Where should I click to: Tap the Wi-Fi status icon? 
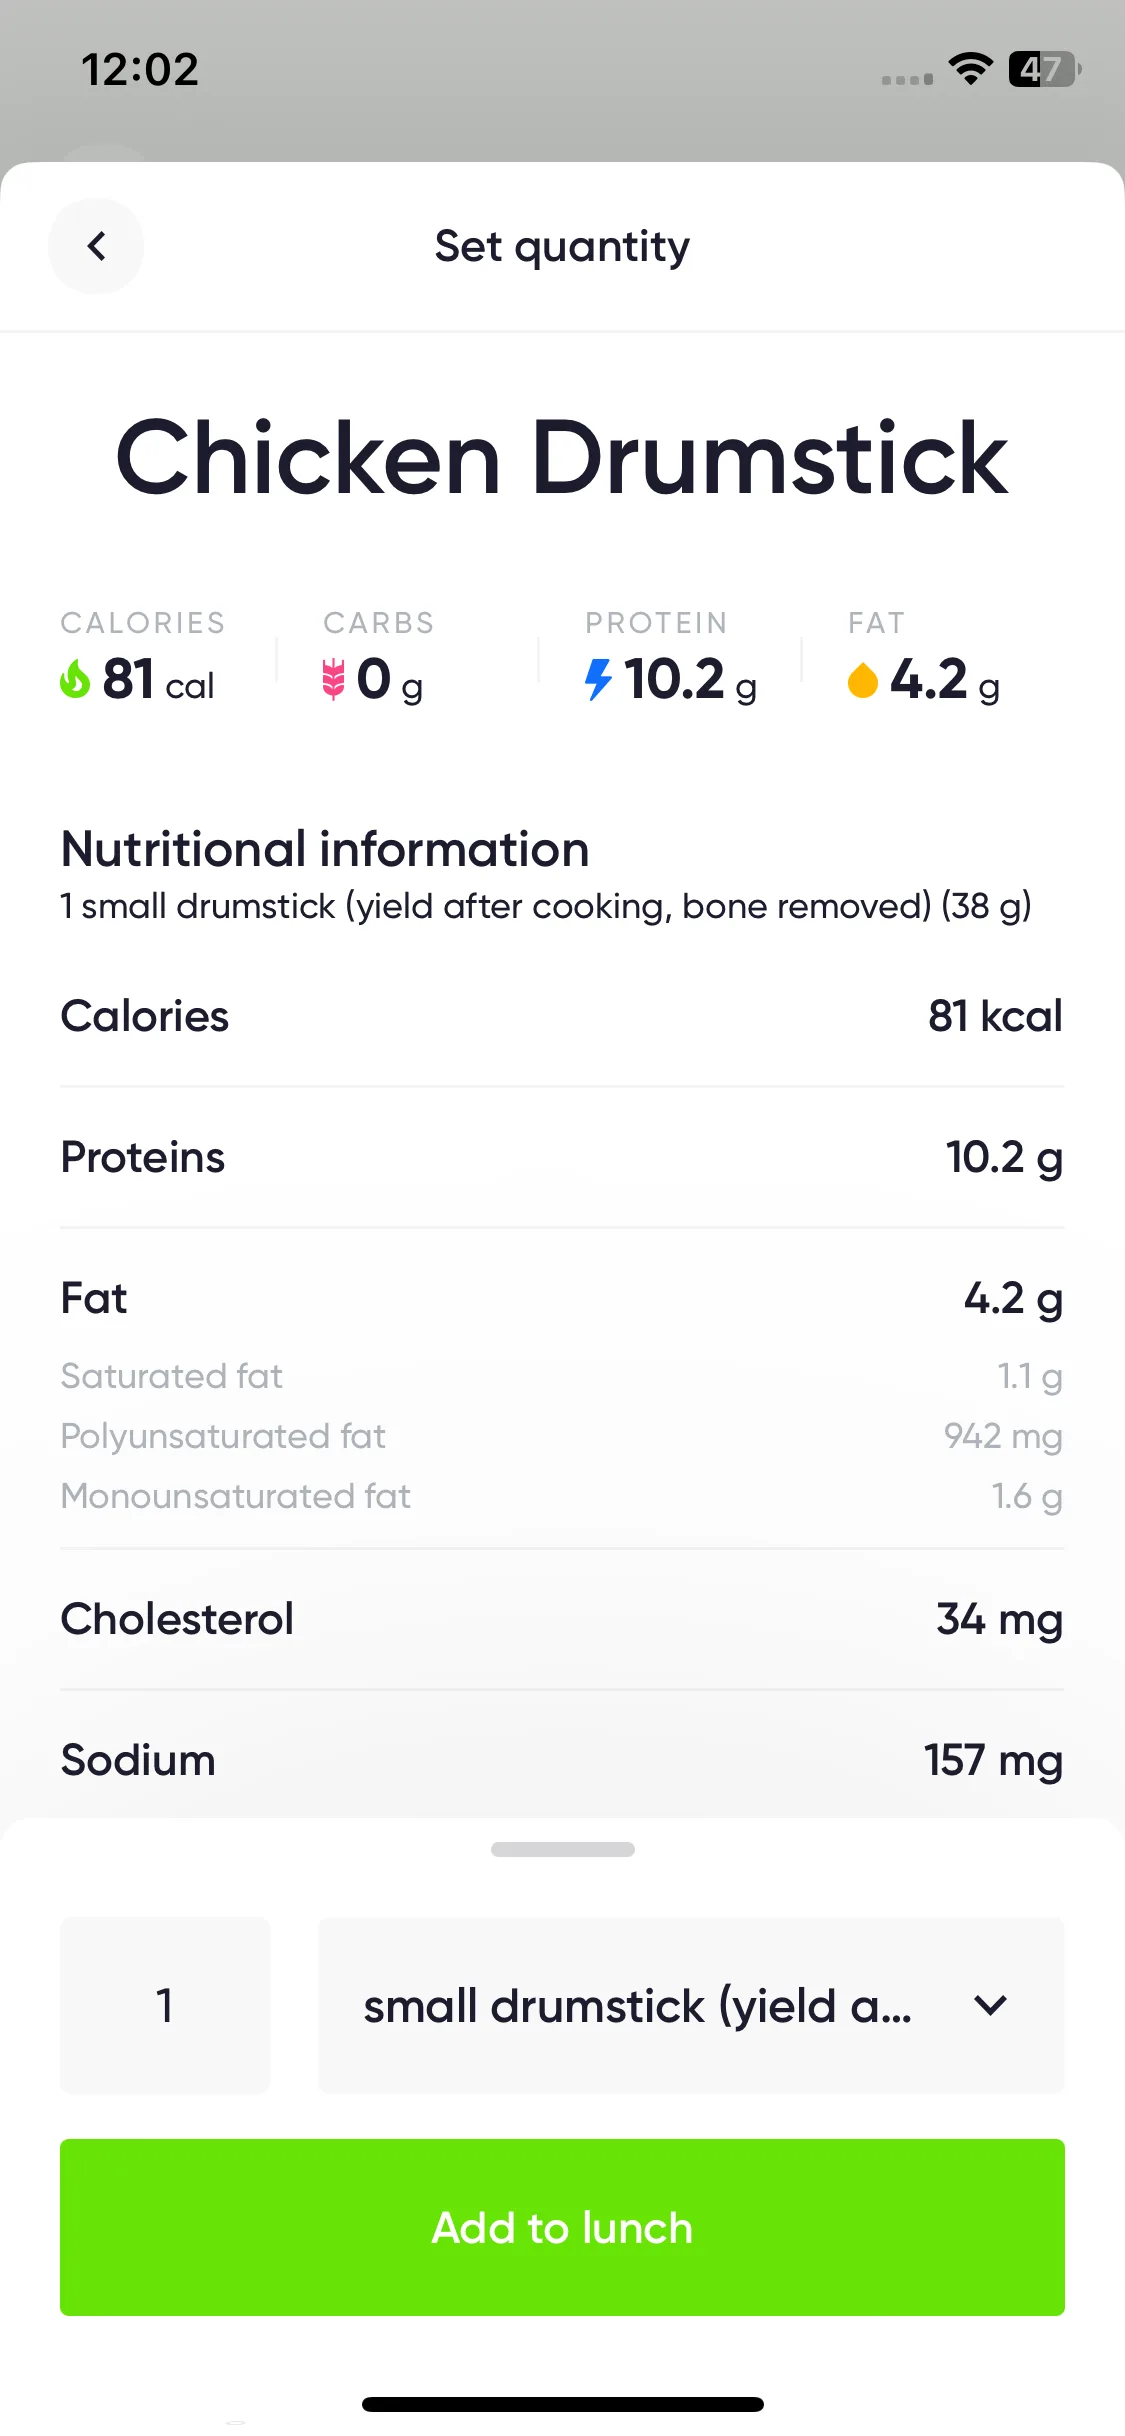pyautogui.click(x=970, y=69)
